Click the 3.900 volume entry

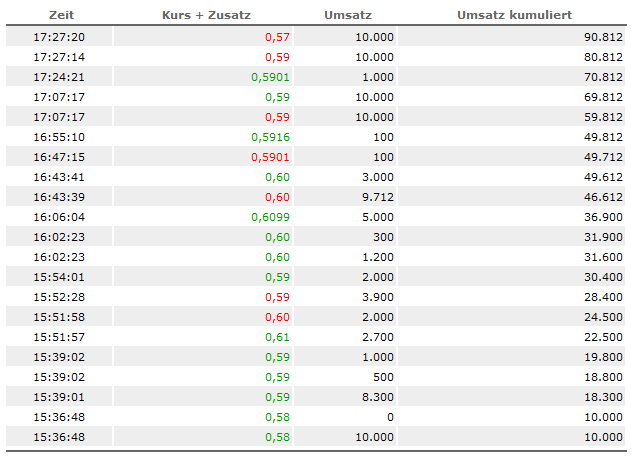pos(377,297)
